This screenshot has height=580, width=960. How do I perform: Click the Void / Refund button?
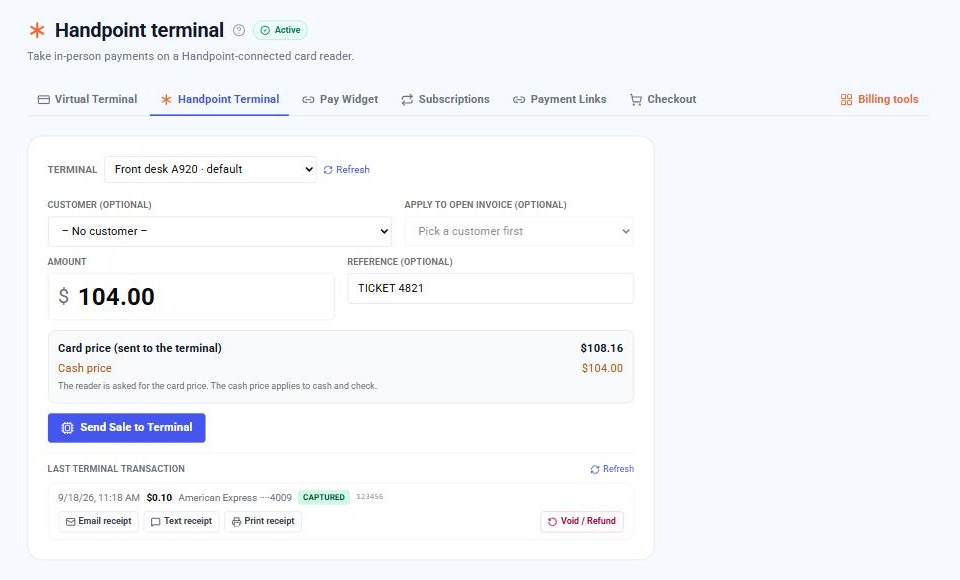[582, 521]
